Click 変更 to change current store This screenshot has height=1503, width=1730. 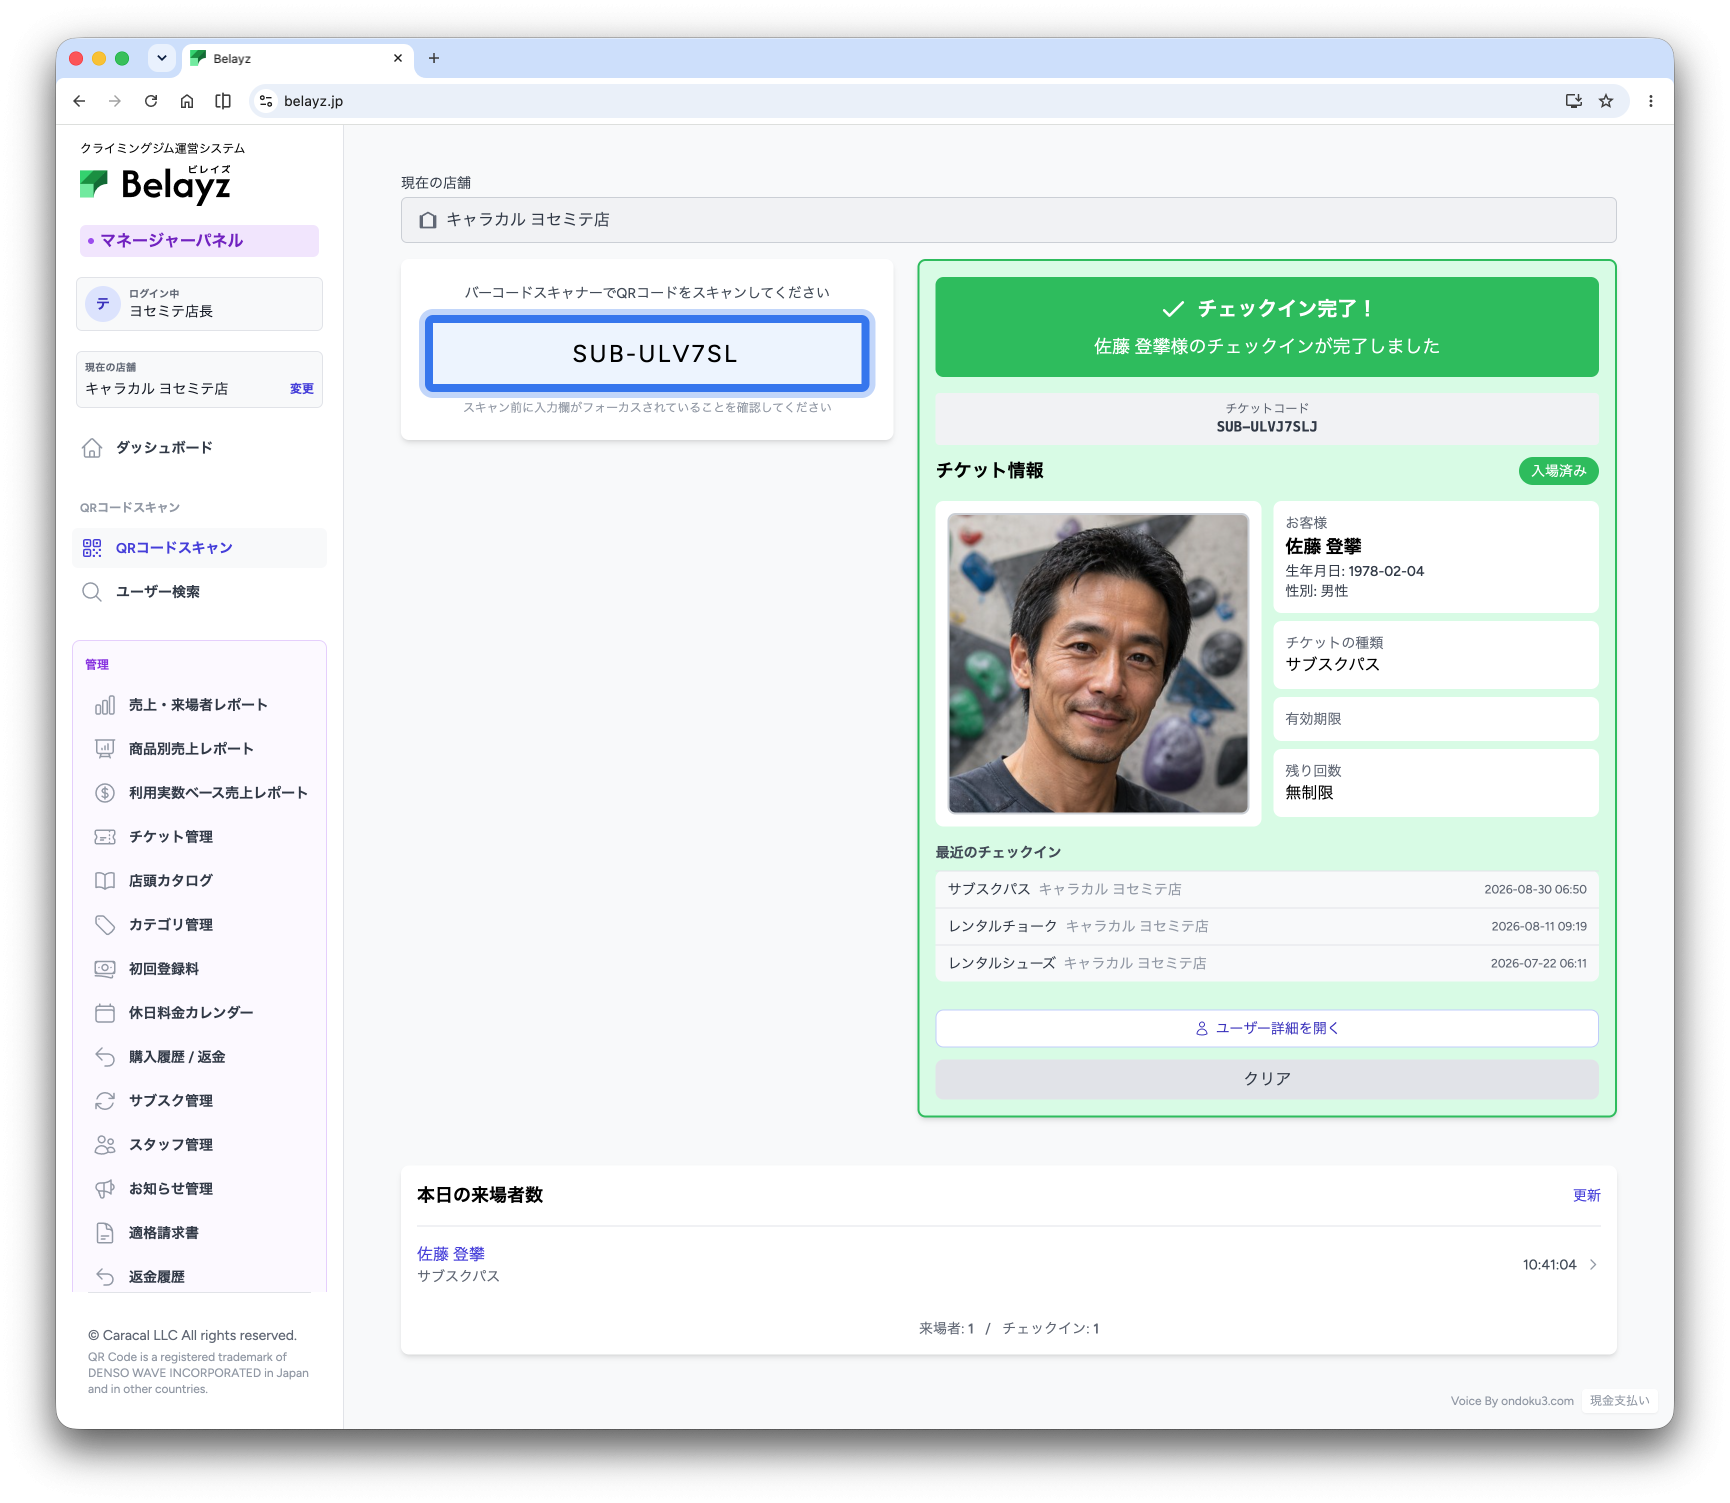[x=302, y=389]
